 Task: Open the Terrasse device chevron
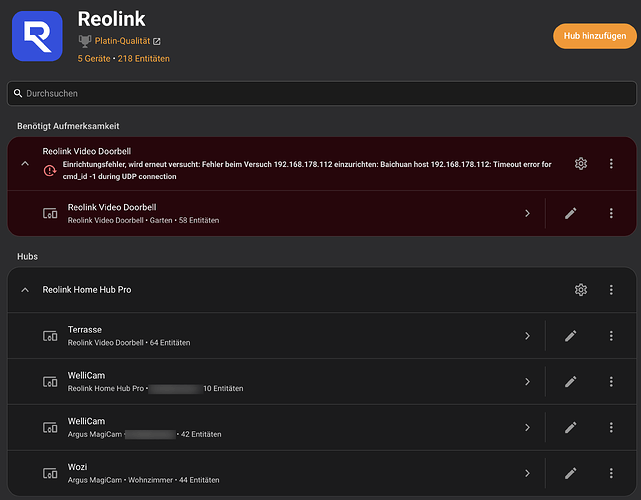pos(527,336)
